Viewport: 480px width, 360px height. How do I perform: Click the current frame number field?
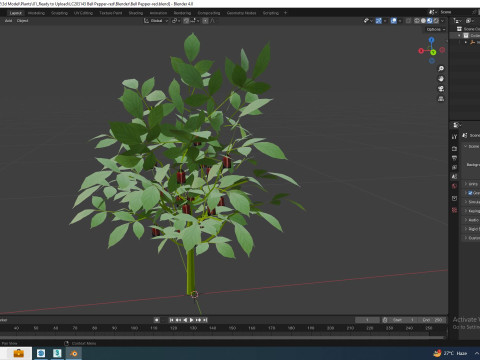[x=367, y=320]
